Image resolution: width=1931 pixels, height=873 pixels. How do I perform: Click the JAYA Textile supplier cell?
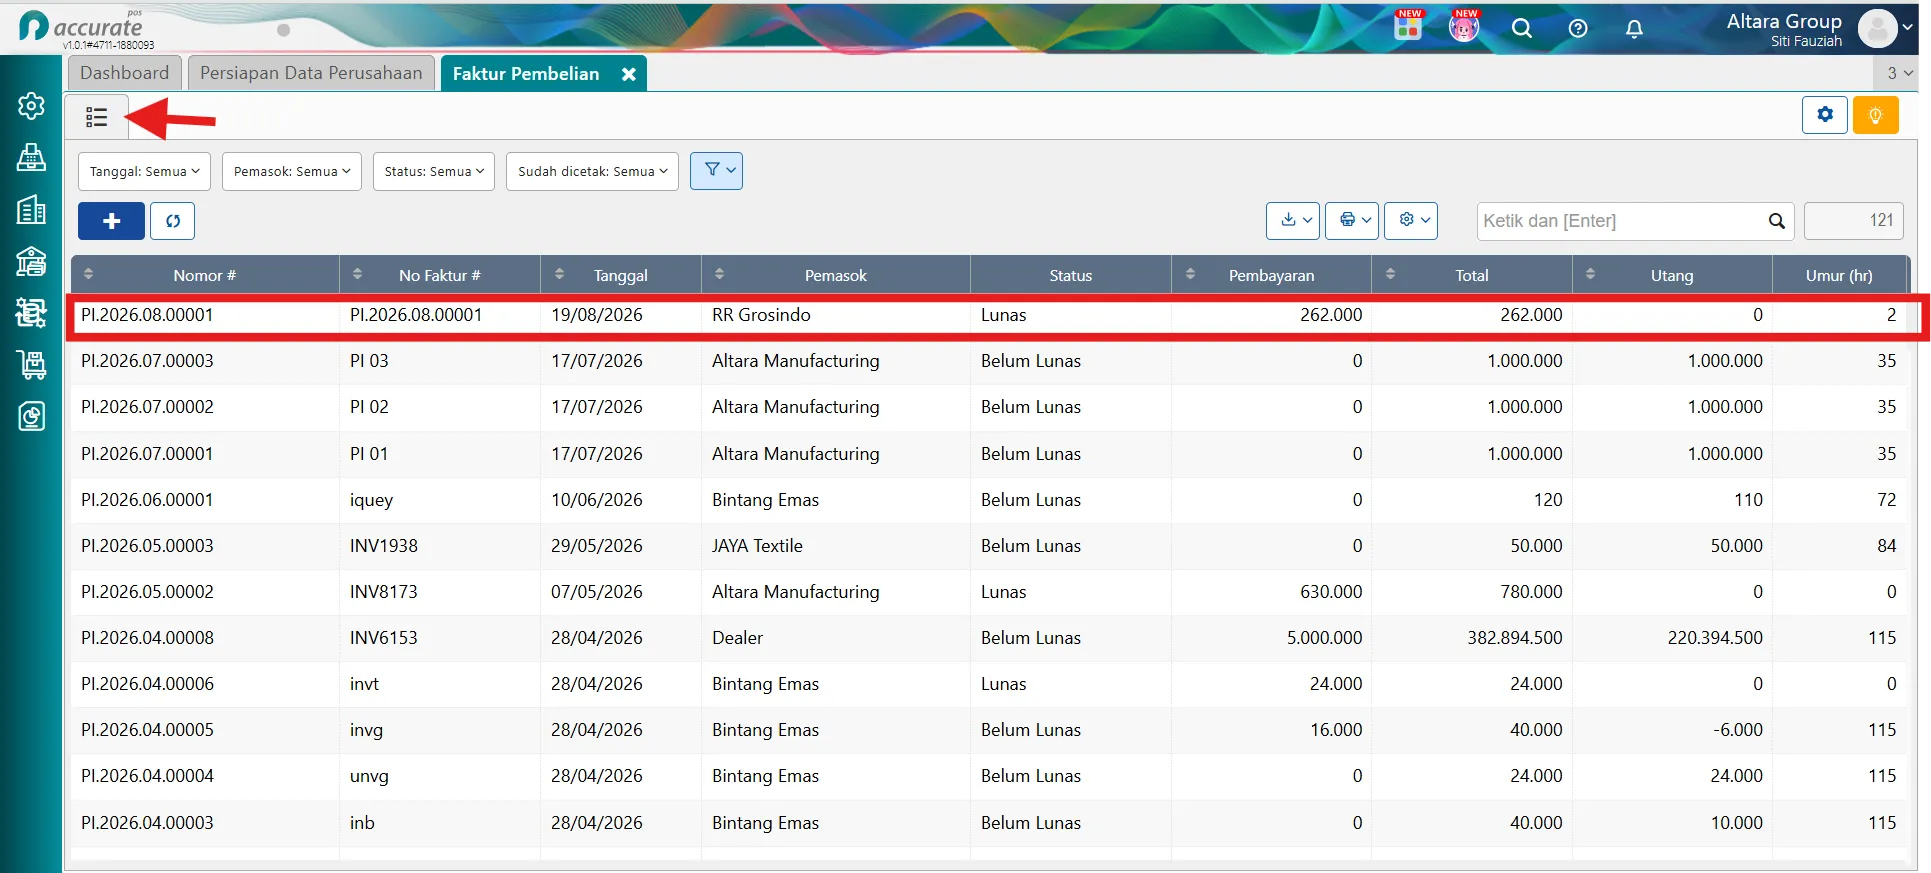(757, 546)
